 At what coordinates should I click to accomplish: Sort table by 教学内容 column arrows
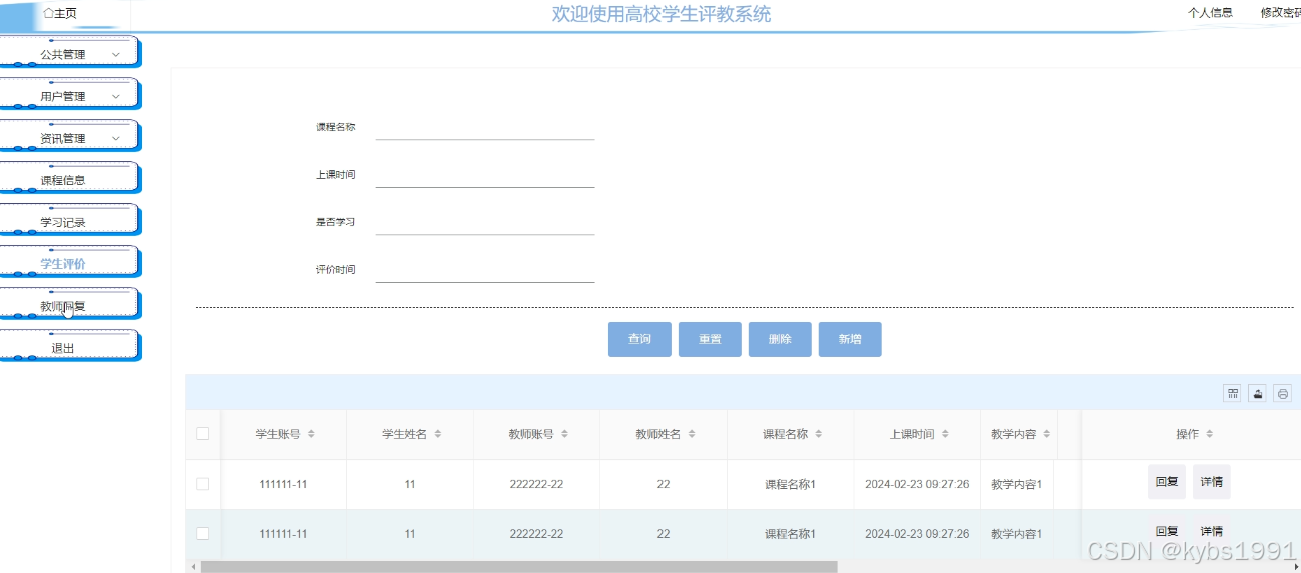point(1046,434)
